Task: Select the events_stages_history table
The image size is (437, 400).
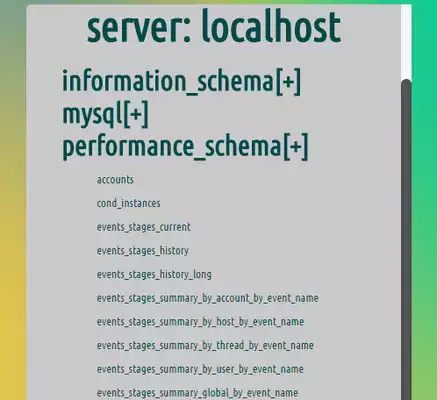Action: click(143, 251)
